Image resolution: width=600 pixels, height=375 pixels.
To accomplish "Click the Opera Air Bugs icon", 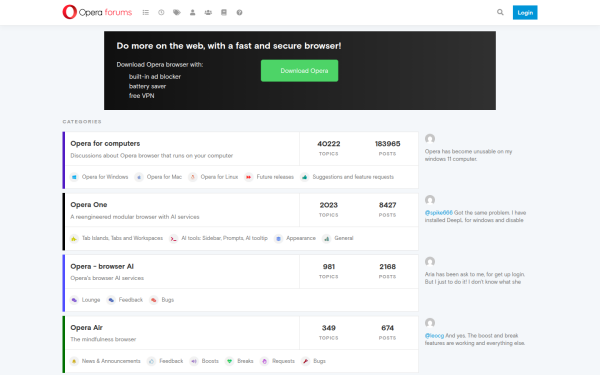I will pos(305,361).
